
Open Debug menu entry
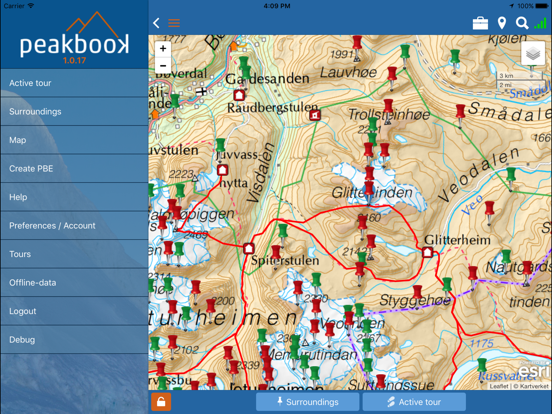(74, 340)
